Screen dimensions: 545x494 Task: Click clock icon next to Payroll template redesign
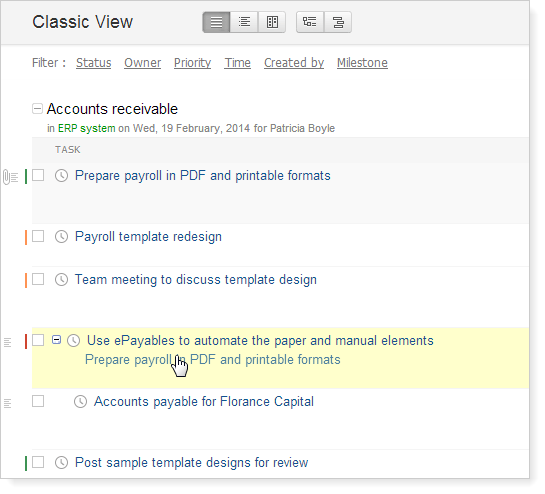point(62,237)
